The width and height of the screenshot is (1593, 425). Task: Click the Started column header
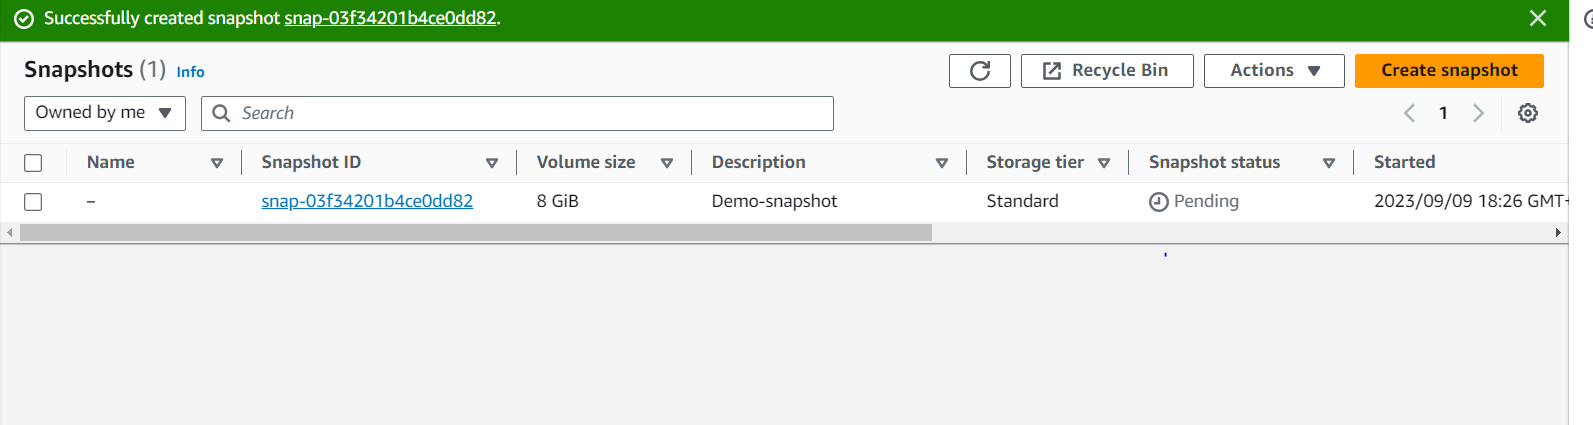pos(1404,162)
